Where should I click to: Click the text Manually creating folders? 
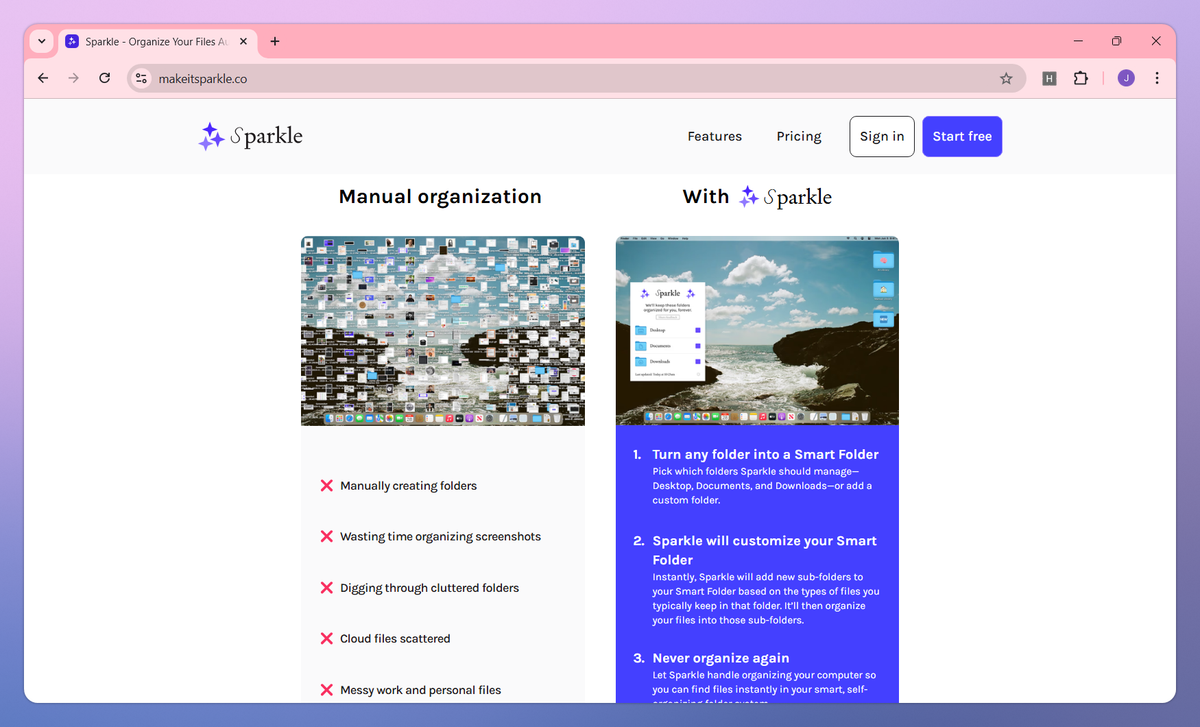pyautogui.click(x=408, y=486)
